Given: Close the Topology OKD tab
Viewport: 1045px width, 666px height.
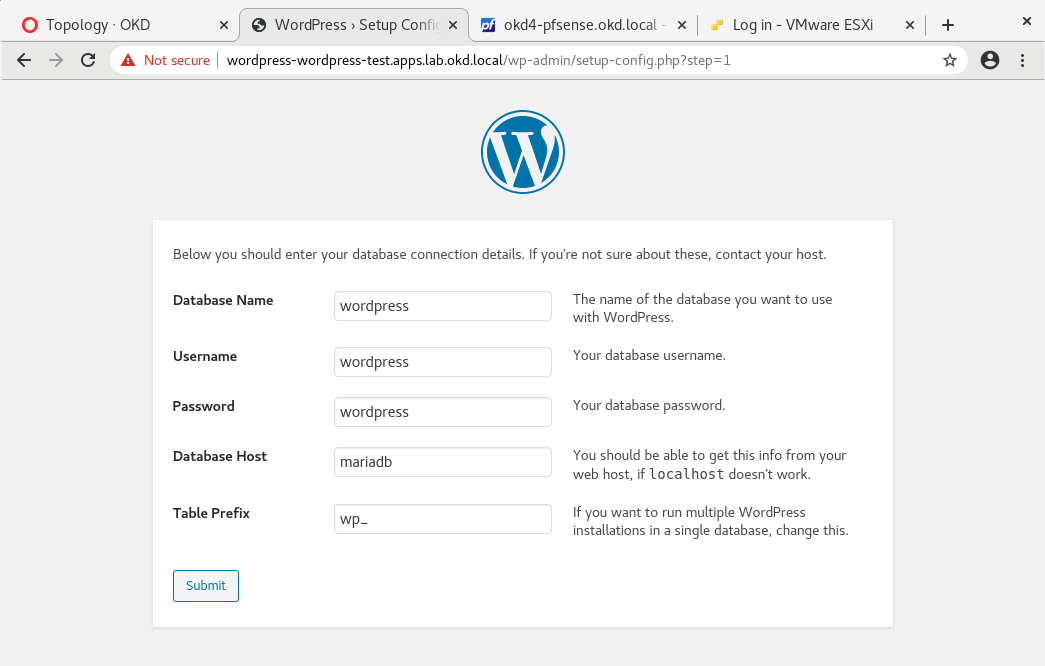Looking at the screenshot, I should (x=224, y=25).
